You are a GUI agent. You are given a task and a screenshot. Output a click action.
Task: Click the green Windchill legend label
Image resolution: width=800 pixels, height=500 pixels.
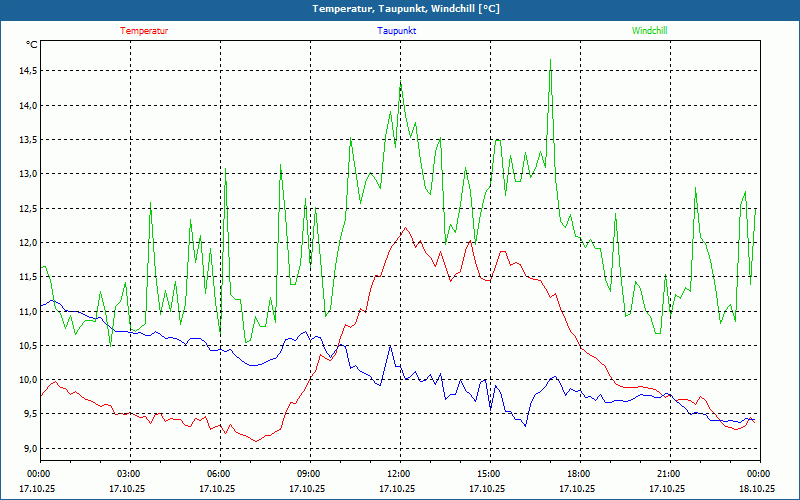[650, 30]
